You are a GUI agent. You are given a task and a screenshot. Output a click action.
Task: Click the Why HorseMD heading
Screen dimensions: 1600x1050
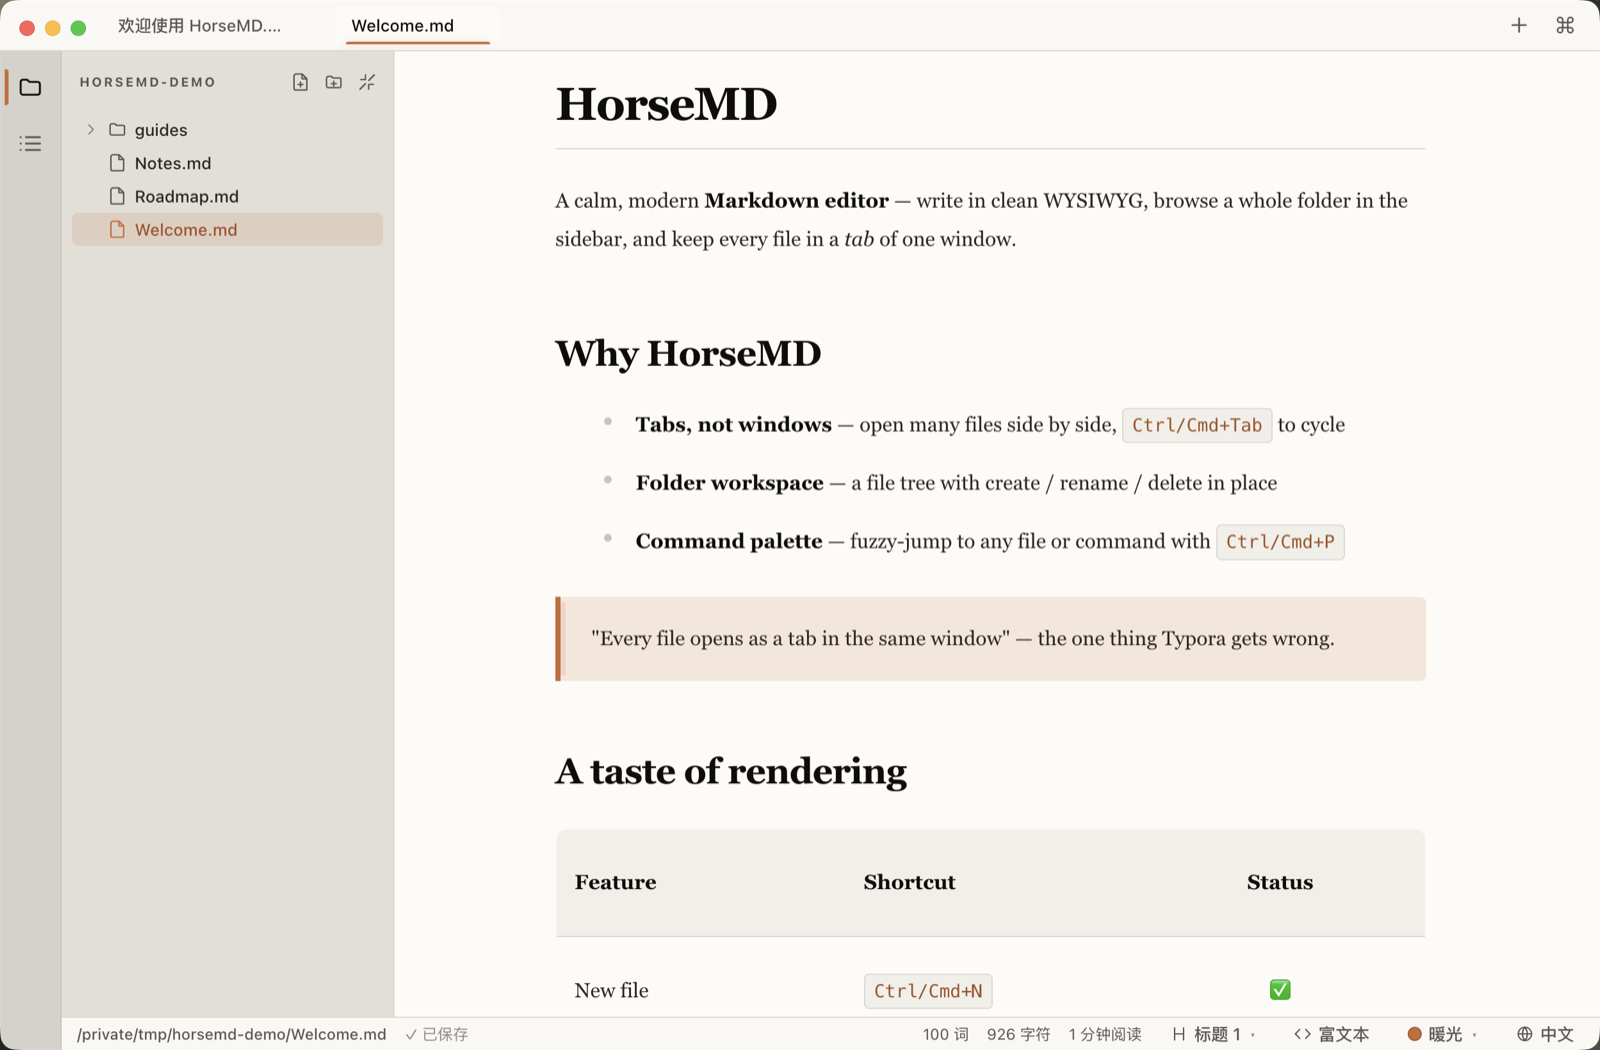(688, 353)
